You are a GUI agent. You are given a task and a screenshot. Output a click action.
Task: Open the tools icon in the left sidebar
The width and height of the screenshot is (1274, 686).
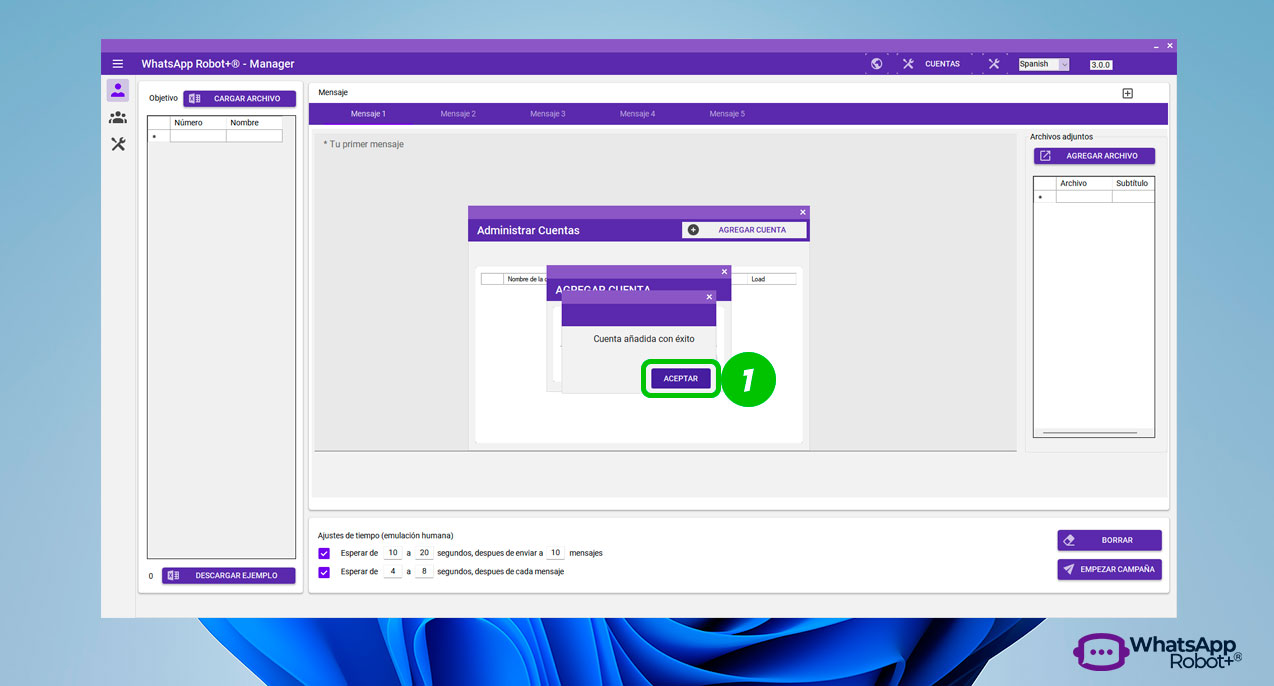118,144
